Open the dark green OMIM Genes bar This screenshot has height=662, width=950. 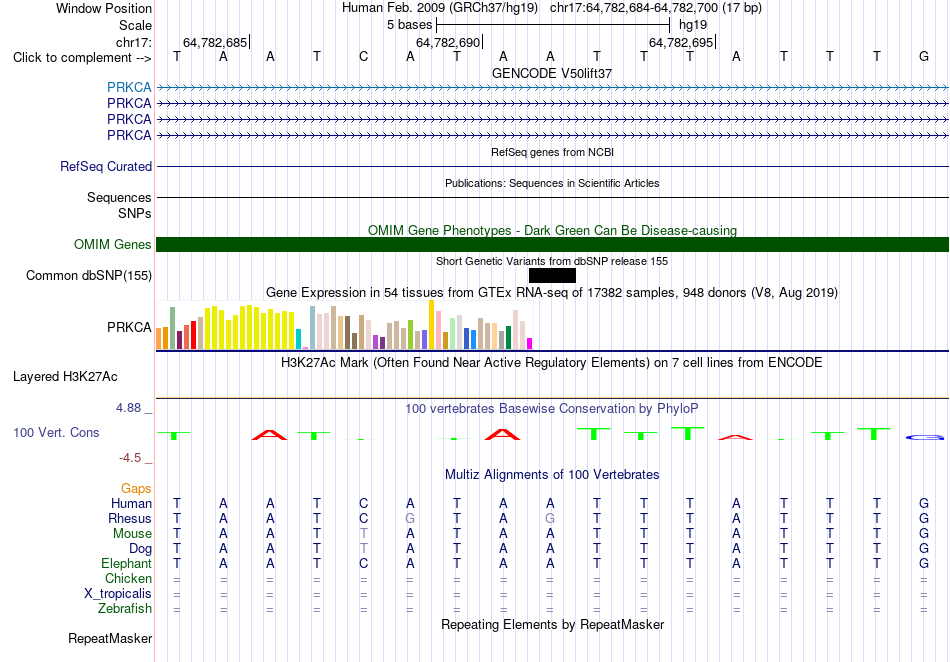pos(552,245)
